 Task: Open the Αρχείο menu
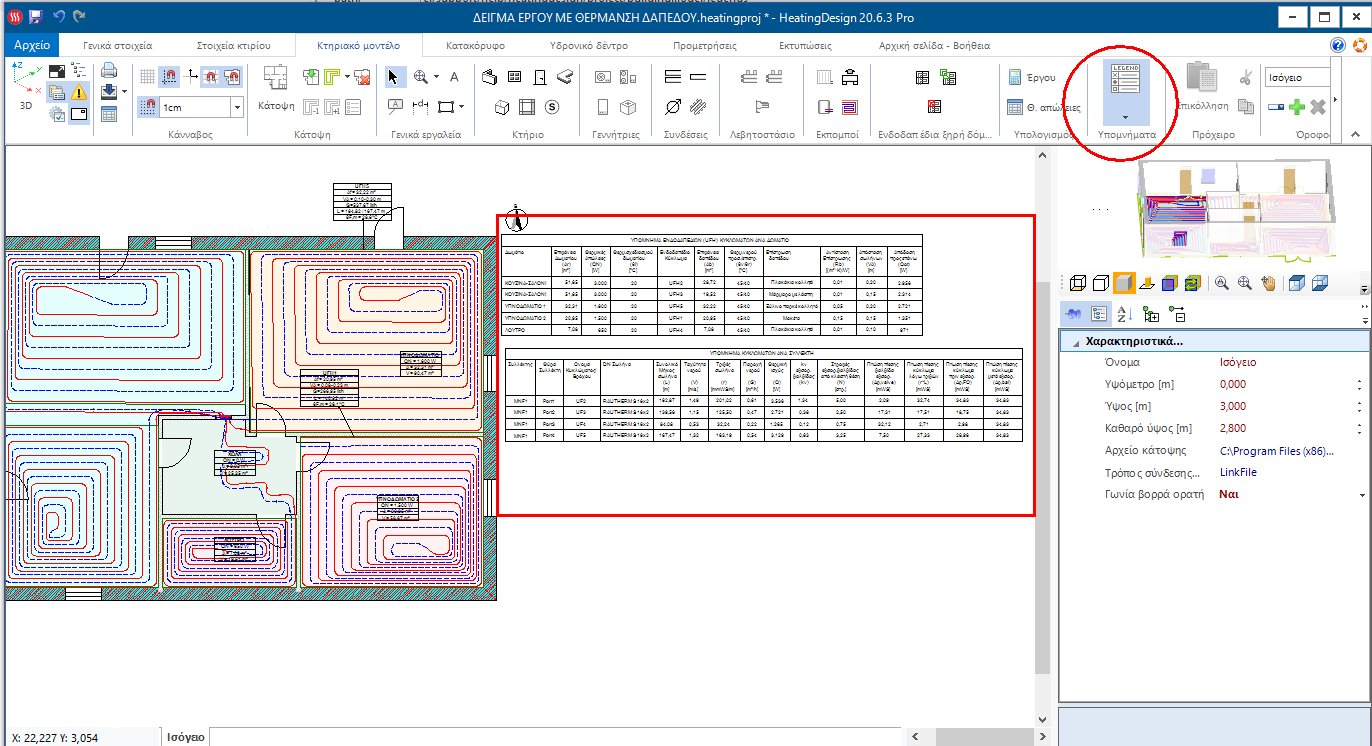pyautogui.click(x=32, y=44)
